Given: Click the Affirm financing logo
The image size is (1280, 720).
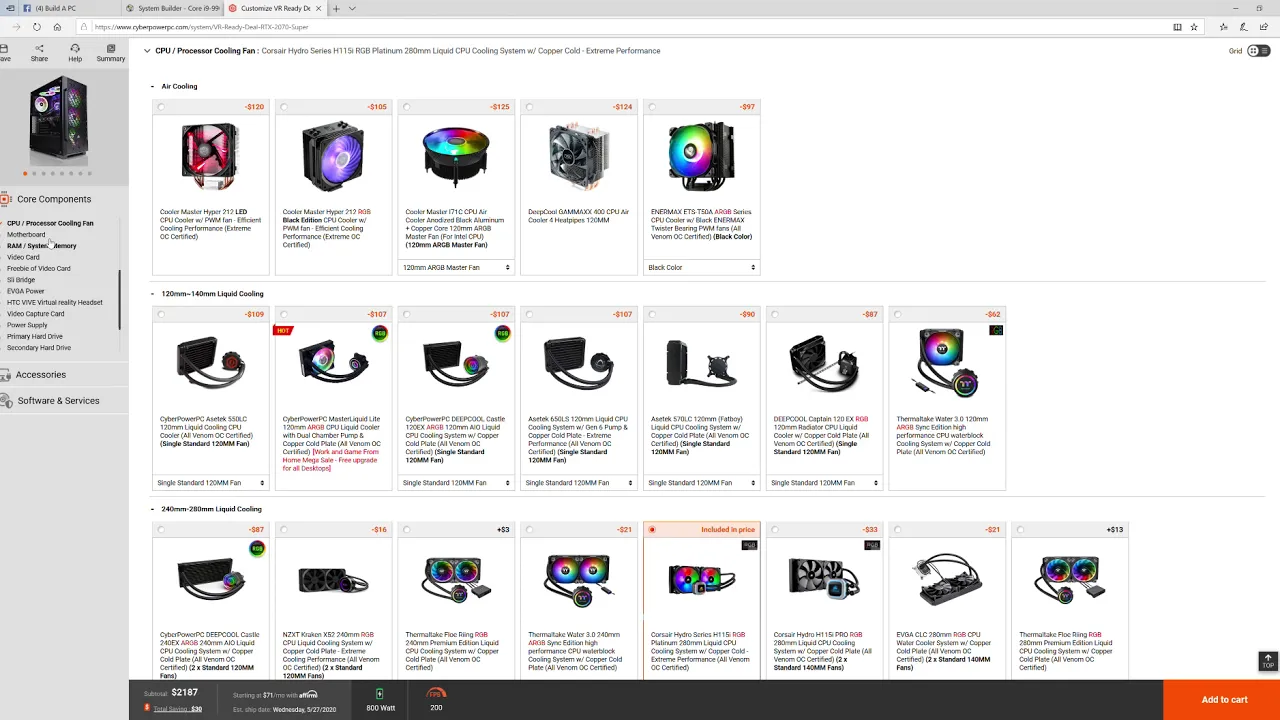Looking at the screenshot, I should (x=308, y=694).
